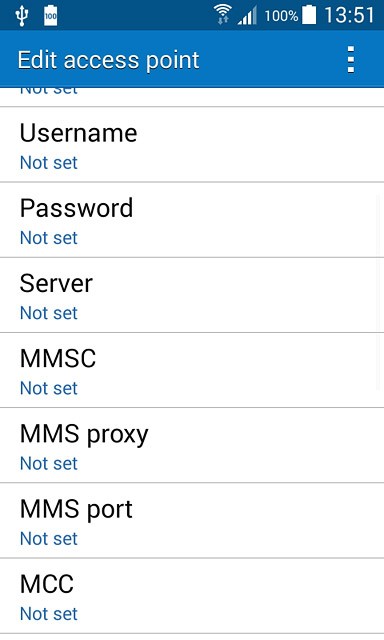Edit the MMS proxy entry
This screenshot has height=640, width=384.
click(192, 445)
